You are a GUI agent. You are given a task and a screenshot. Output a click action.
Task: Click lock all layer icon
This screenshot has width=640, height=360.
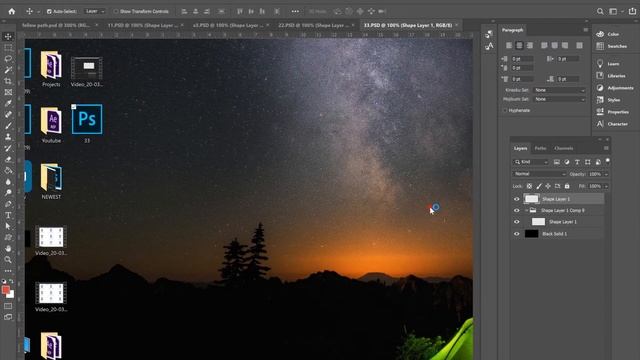[567, 186]
